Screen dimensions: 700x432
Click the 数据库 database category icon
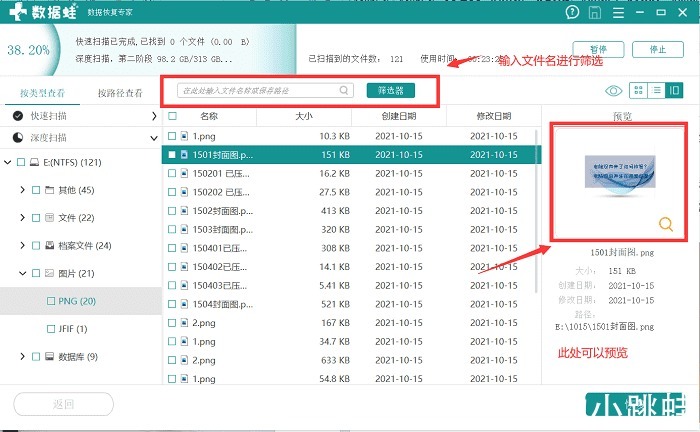(x=50, y=357)
